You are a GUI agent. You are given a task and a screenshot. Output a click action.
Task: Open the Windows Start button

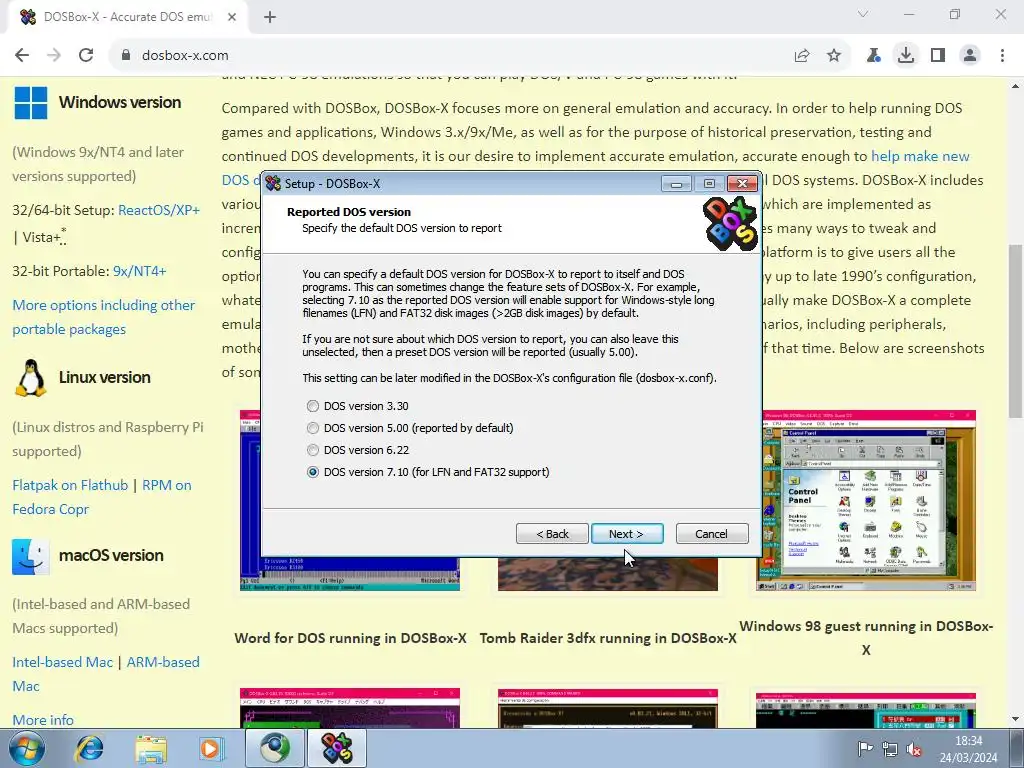26,748
